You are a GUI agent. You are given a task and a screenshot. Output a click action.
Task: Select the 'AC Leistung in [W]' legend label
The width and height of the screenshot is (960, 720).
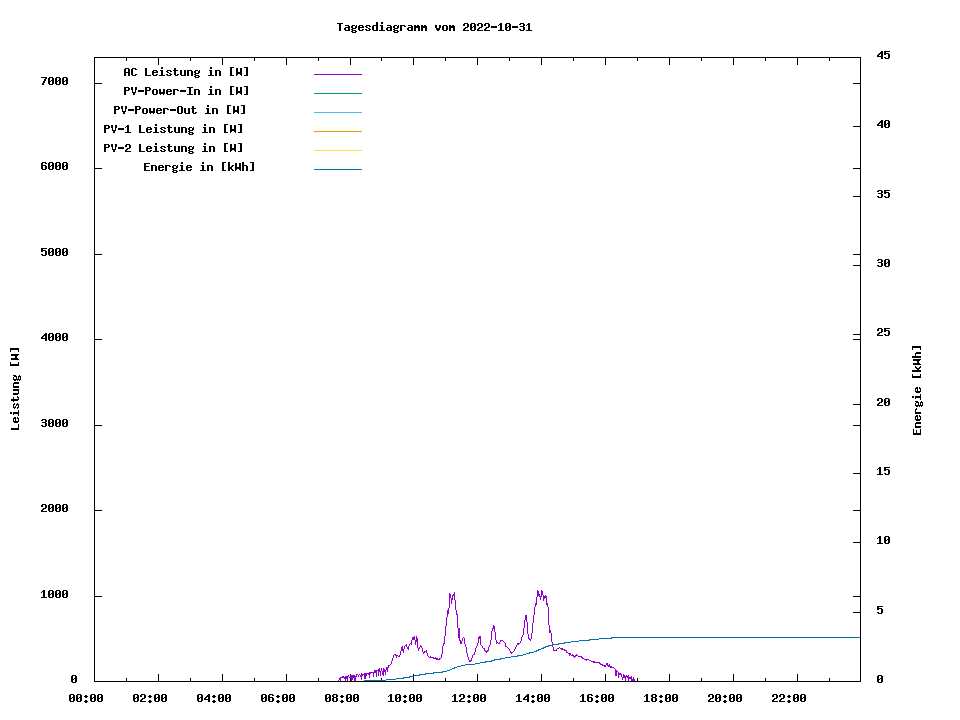pos(186,72)
